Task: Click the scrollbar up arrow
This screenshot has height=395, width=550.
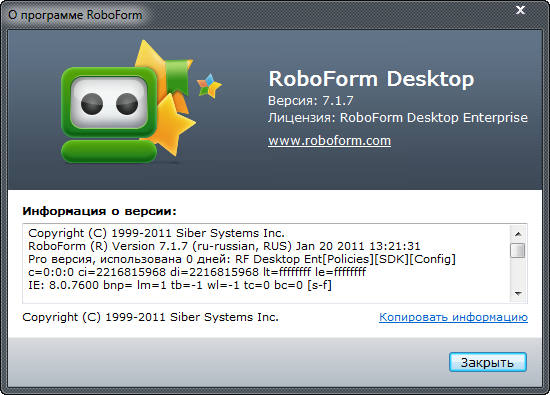Action: click(518, 234)
